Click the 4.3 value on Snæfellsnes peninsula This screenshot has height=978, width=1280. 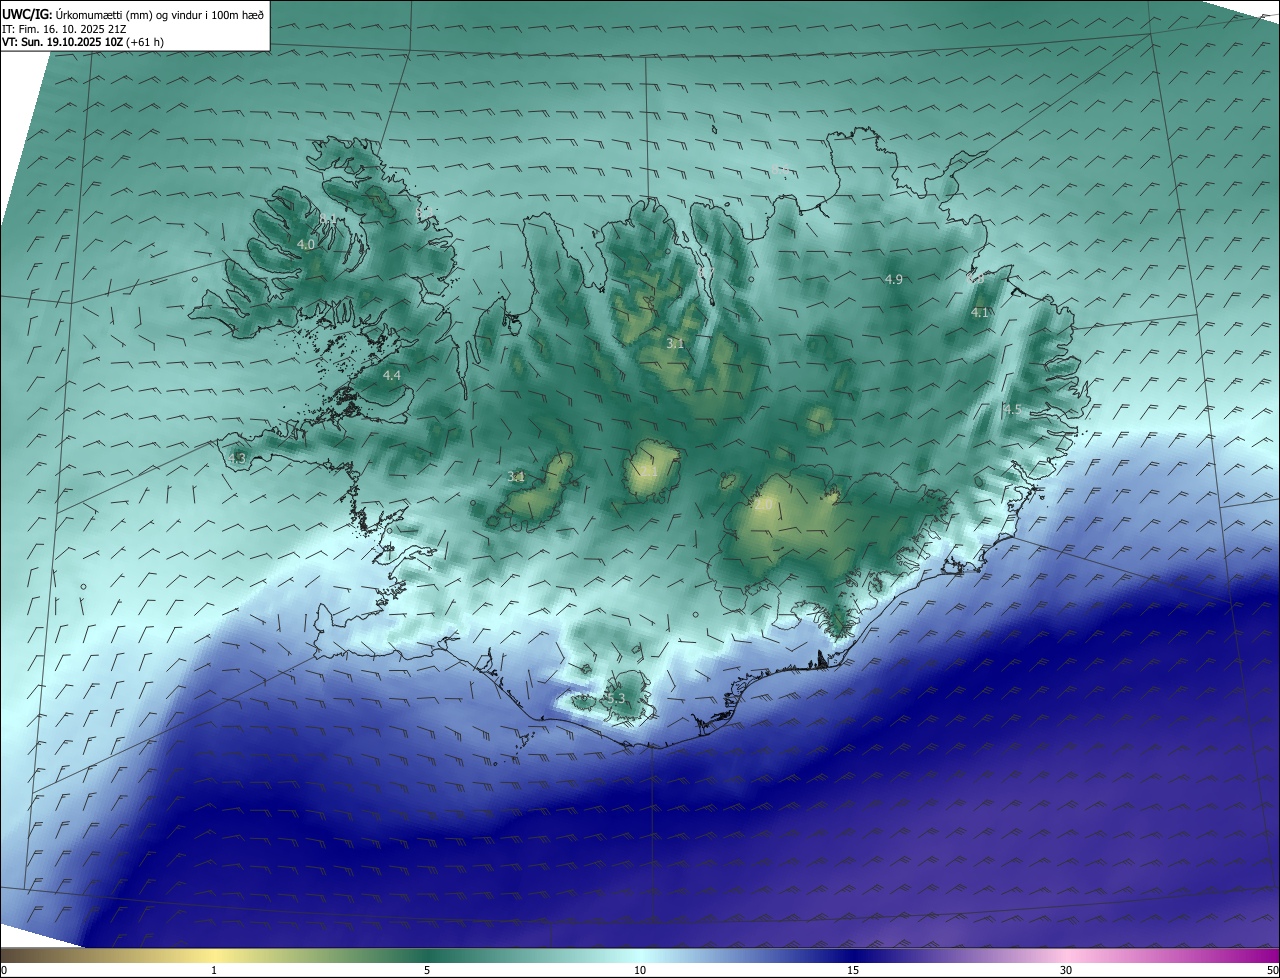(237, 458)
